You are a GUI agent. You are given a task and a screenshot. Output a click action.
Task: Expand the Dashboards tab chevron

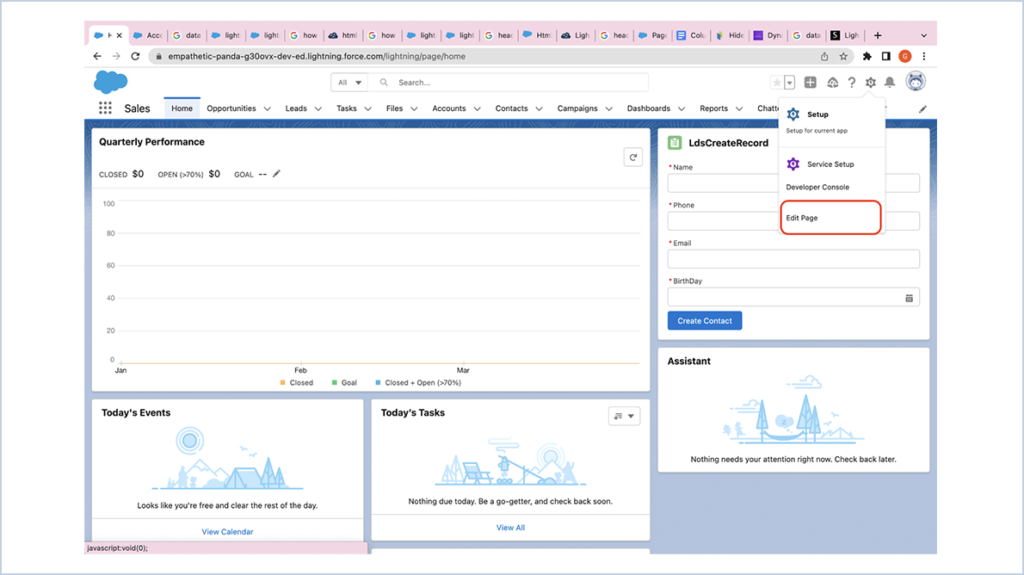click(x=681, y=109)
